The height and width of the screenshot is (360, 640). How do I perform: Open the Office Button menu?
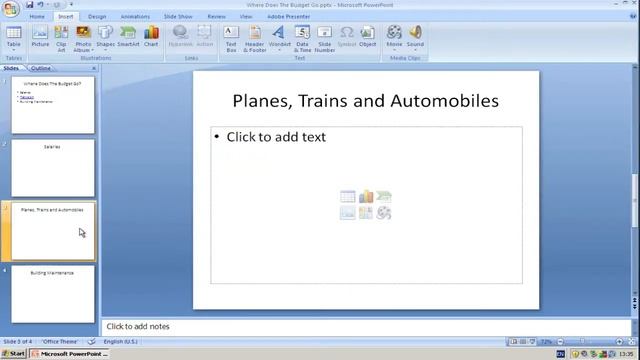pyautogui.click(x=10, y=9)
